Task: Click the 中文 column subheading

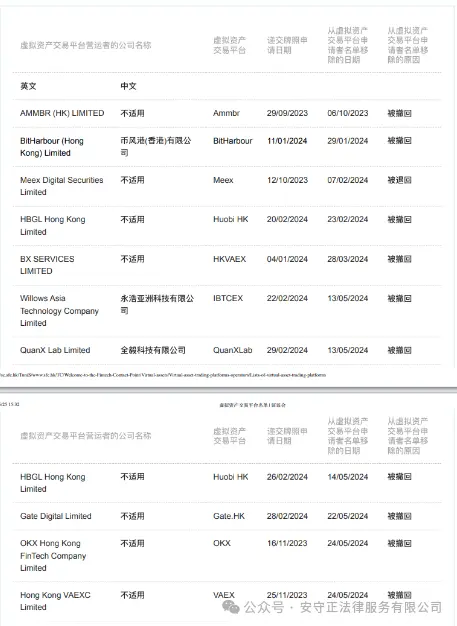Action: point(128,86)
